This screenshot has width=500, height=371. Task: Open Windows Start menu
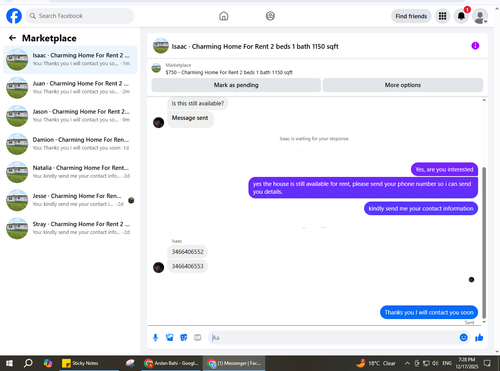click(9, 363)
